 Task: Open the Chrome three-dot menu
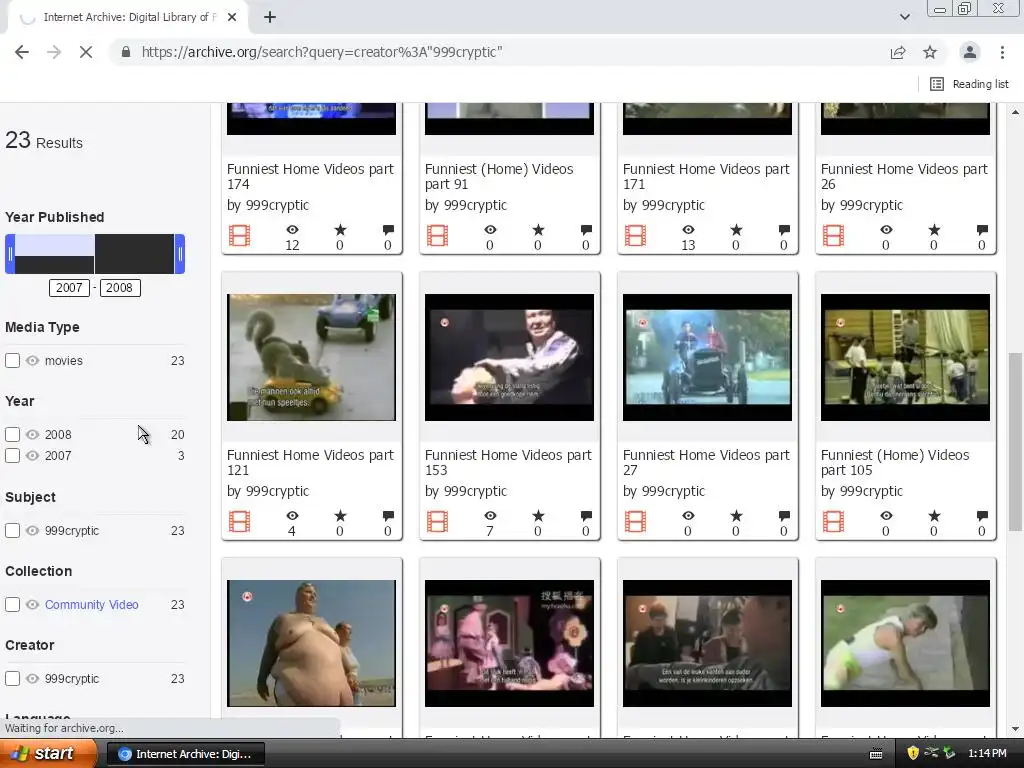[x=1002, y=52]
